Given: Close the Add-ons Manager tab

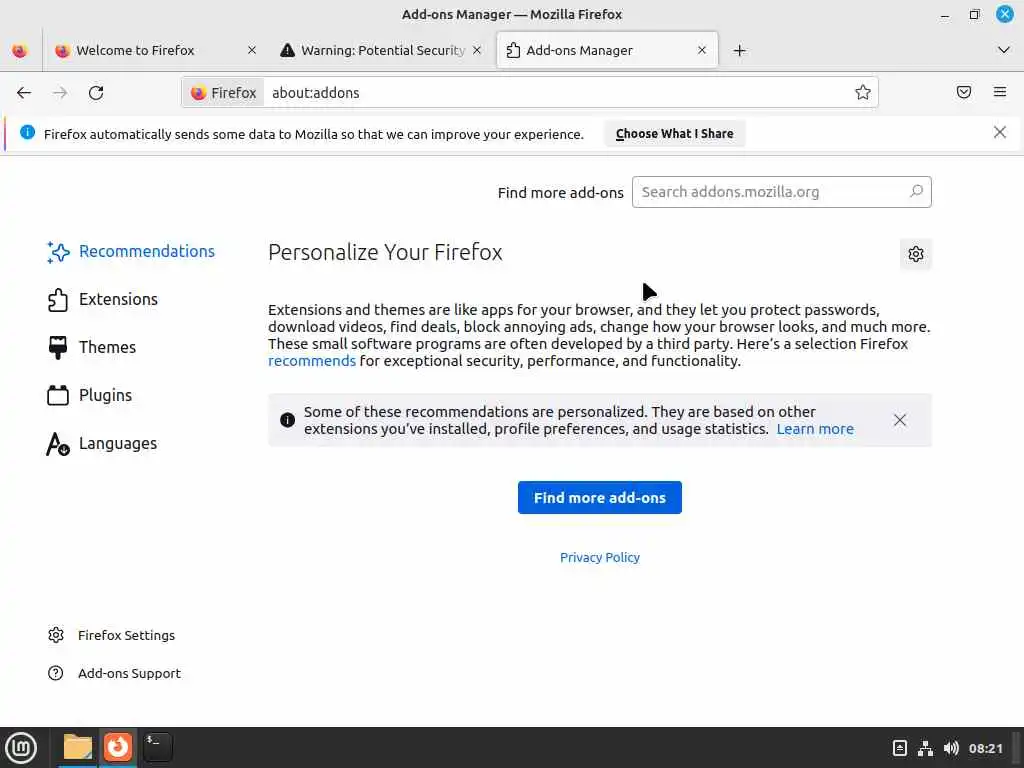Looking at the screenshot, I should tap(702, 50).
